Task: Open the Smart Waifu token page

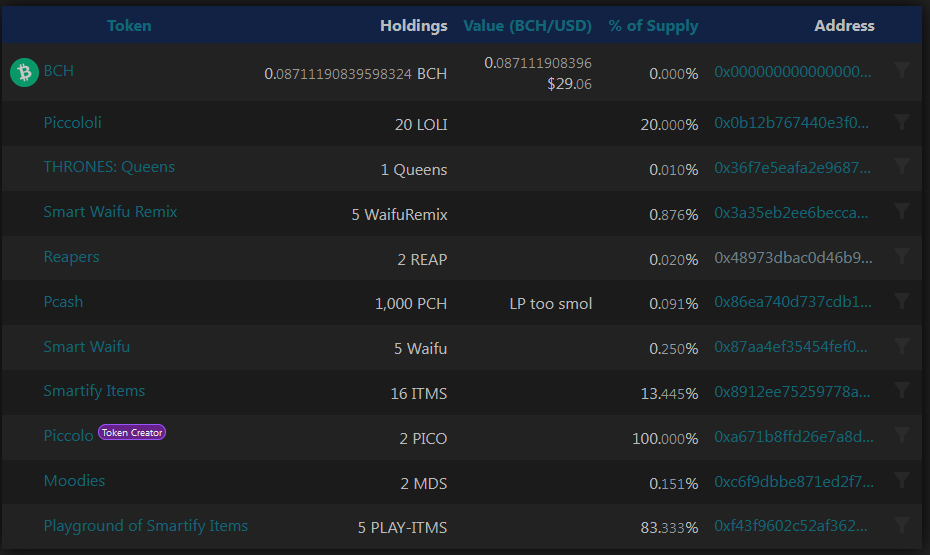Action: point(87,346)
